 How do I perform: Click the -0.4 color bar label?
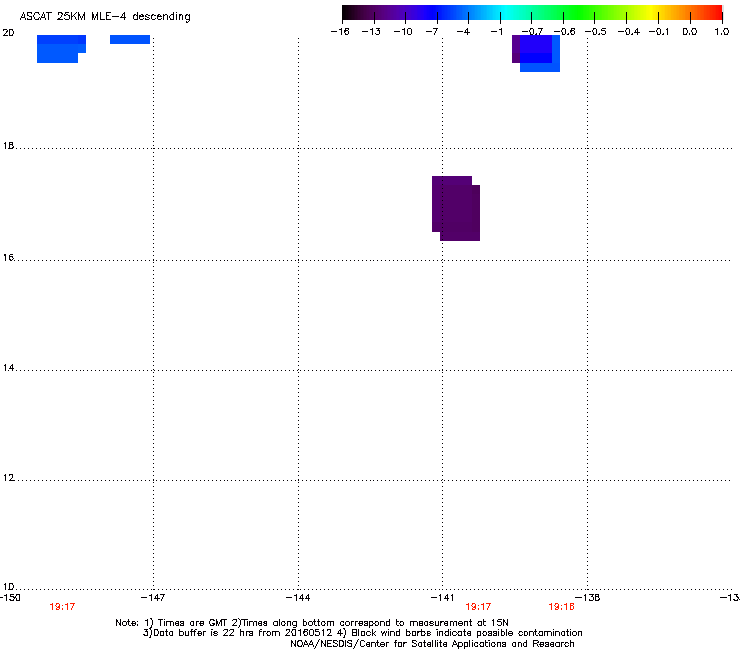coord(629,32)
